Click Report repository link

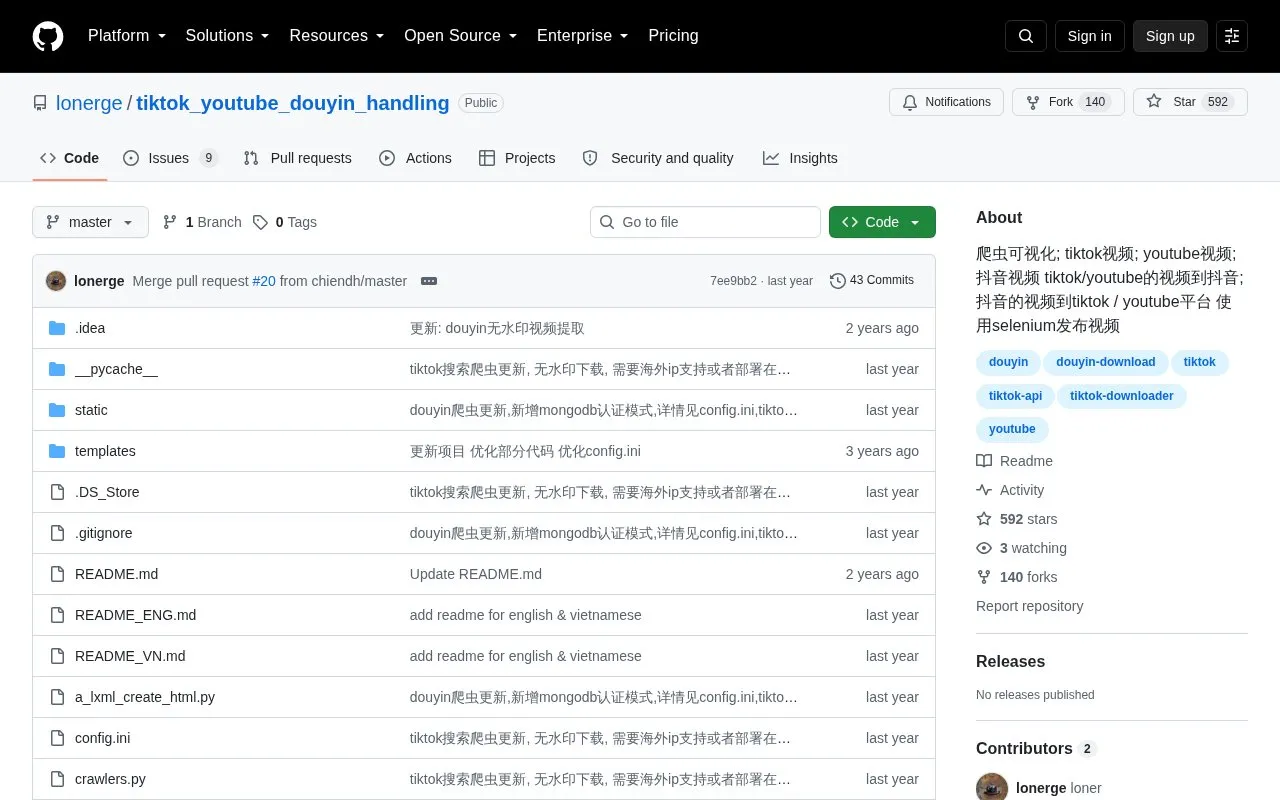click(x=1029, y=606)
